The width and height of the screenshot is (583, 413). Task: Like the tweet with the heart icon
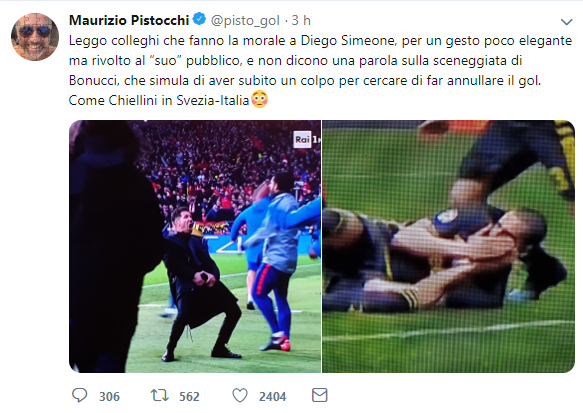[240, 396]
